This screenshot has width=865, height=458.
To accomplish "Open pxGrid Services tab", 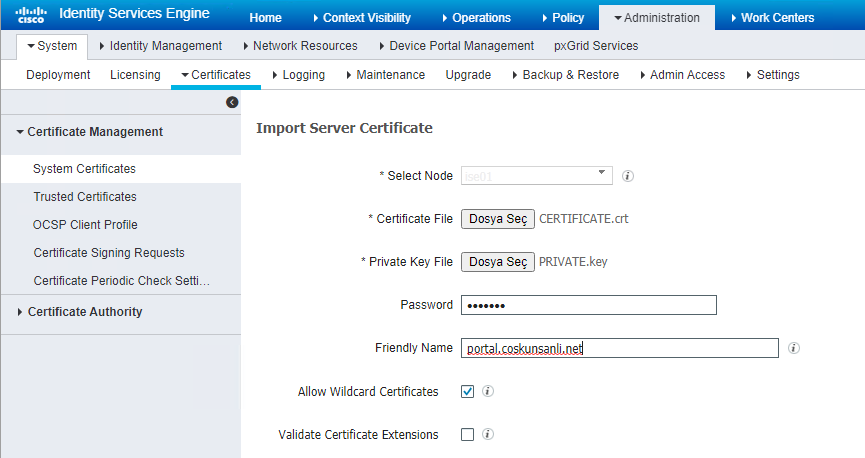I will (x=596, y=46).
